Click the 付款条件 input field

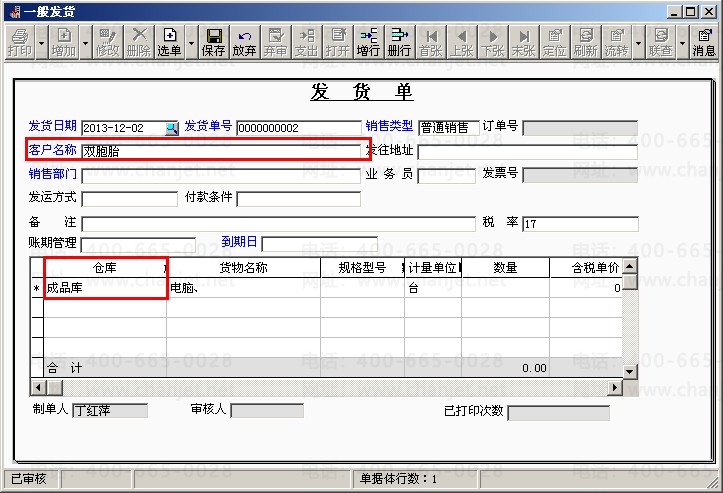(x=298, y=199)
